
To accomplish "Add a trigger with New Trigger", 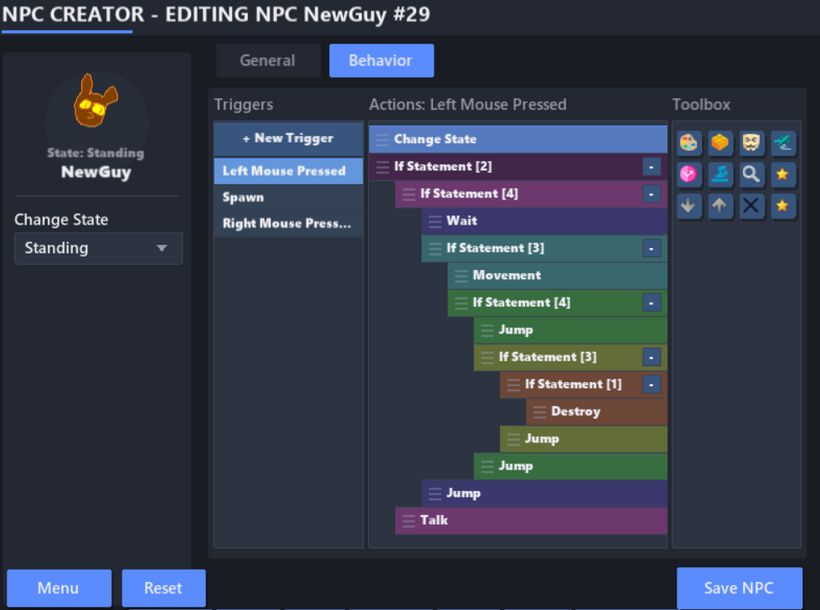I will pos(288,139).
